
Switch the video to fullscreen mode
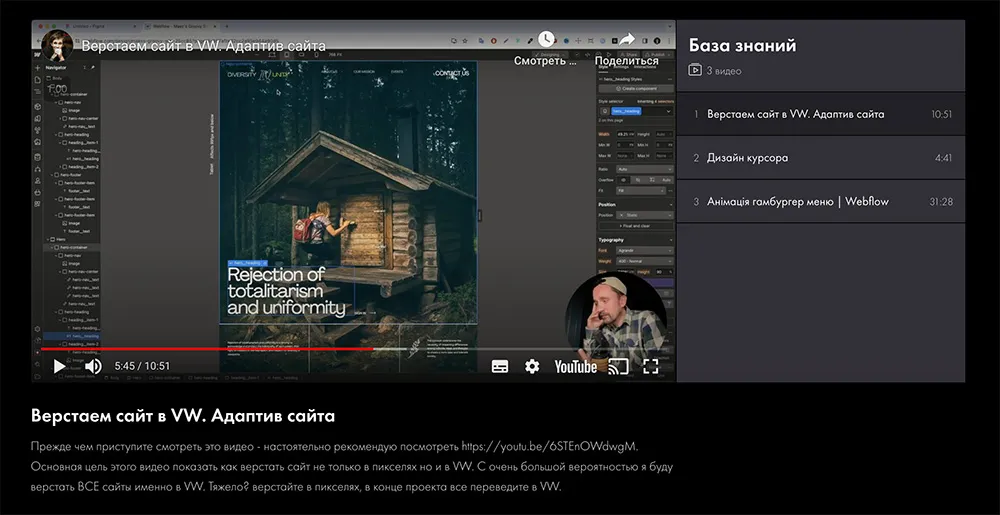pos(651,366)
